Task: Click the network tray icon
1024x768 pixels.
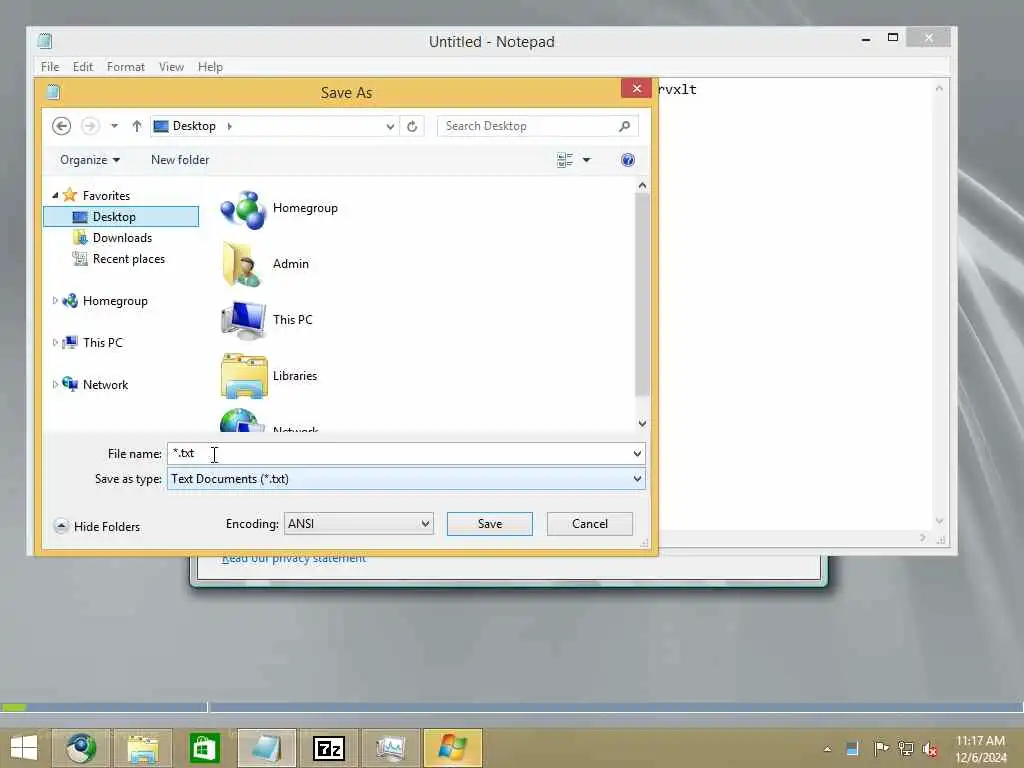Action: pyautogui.click(x=905, y=748)
